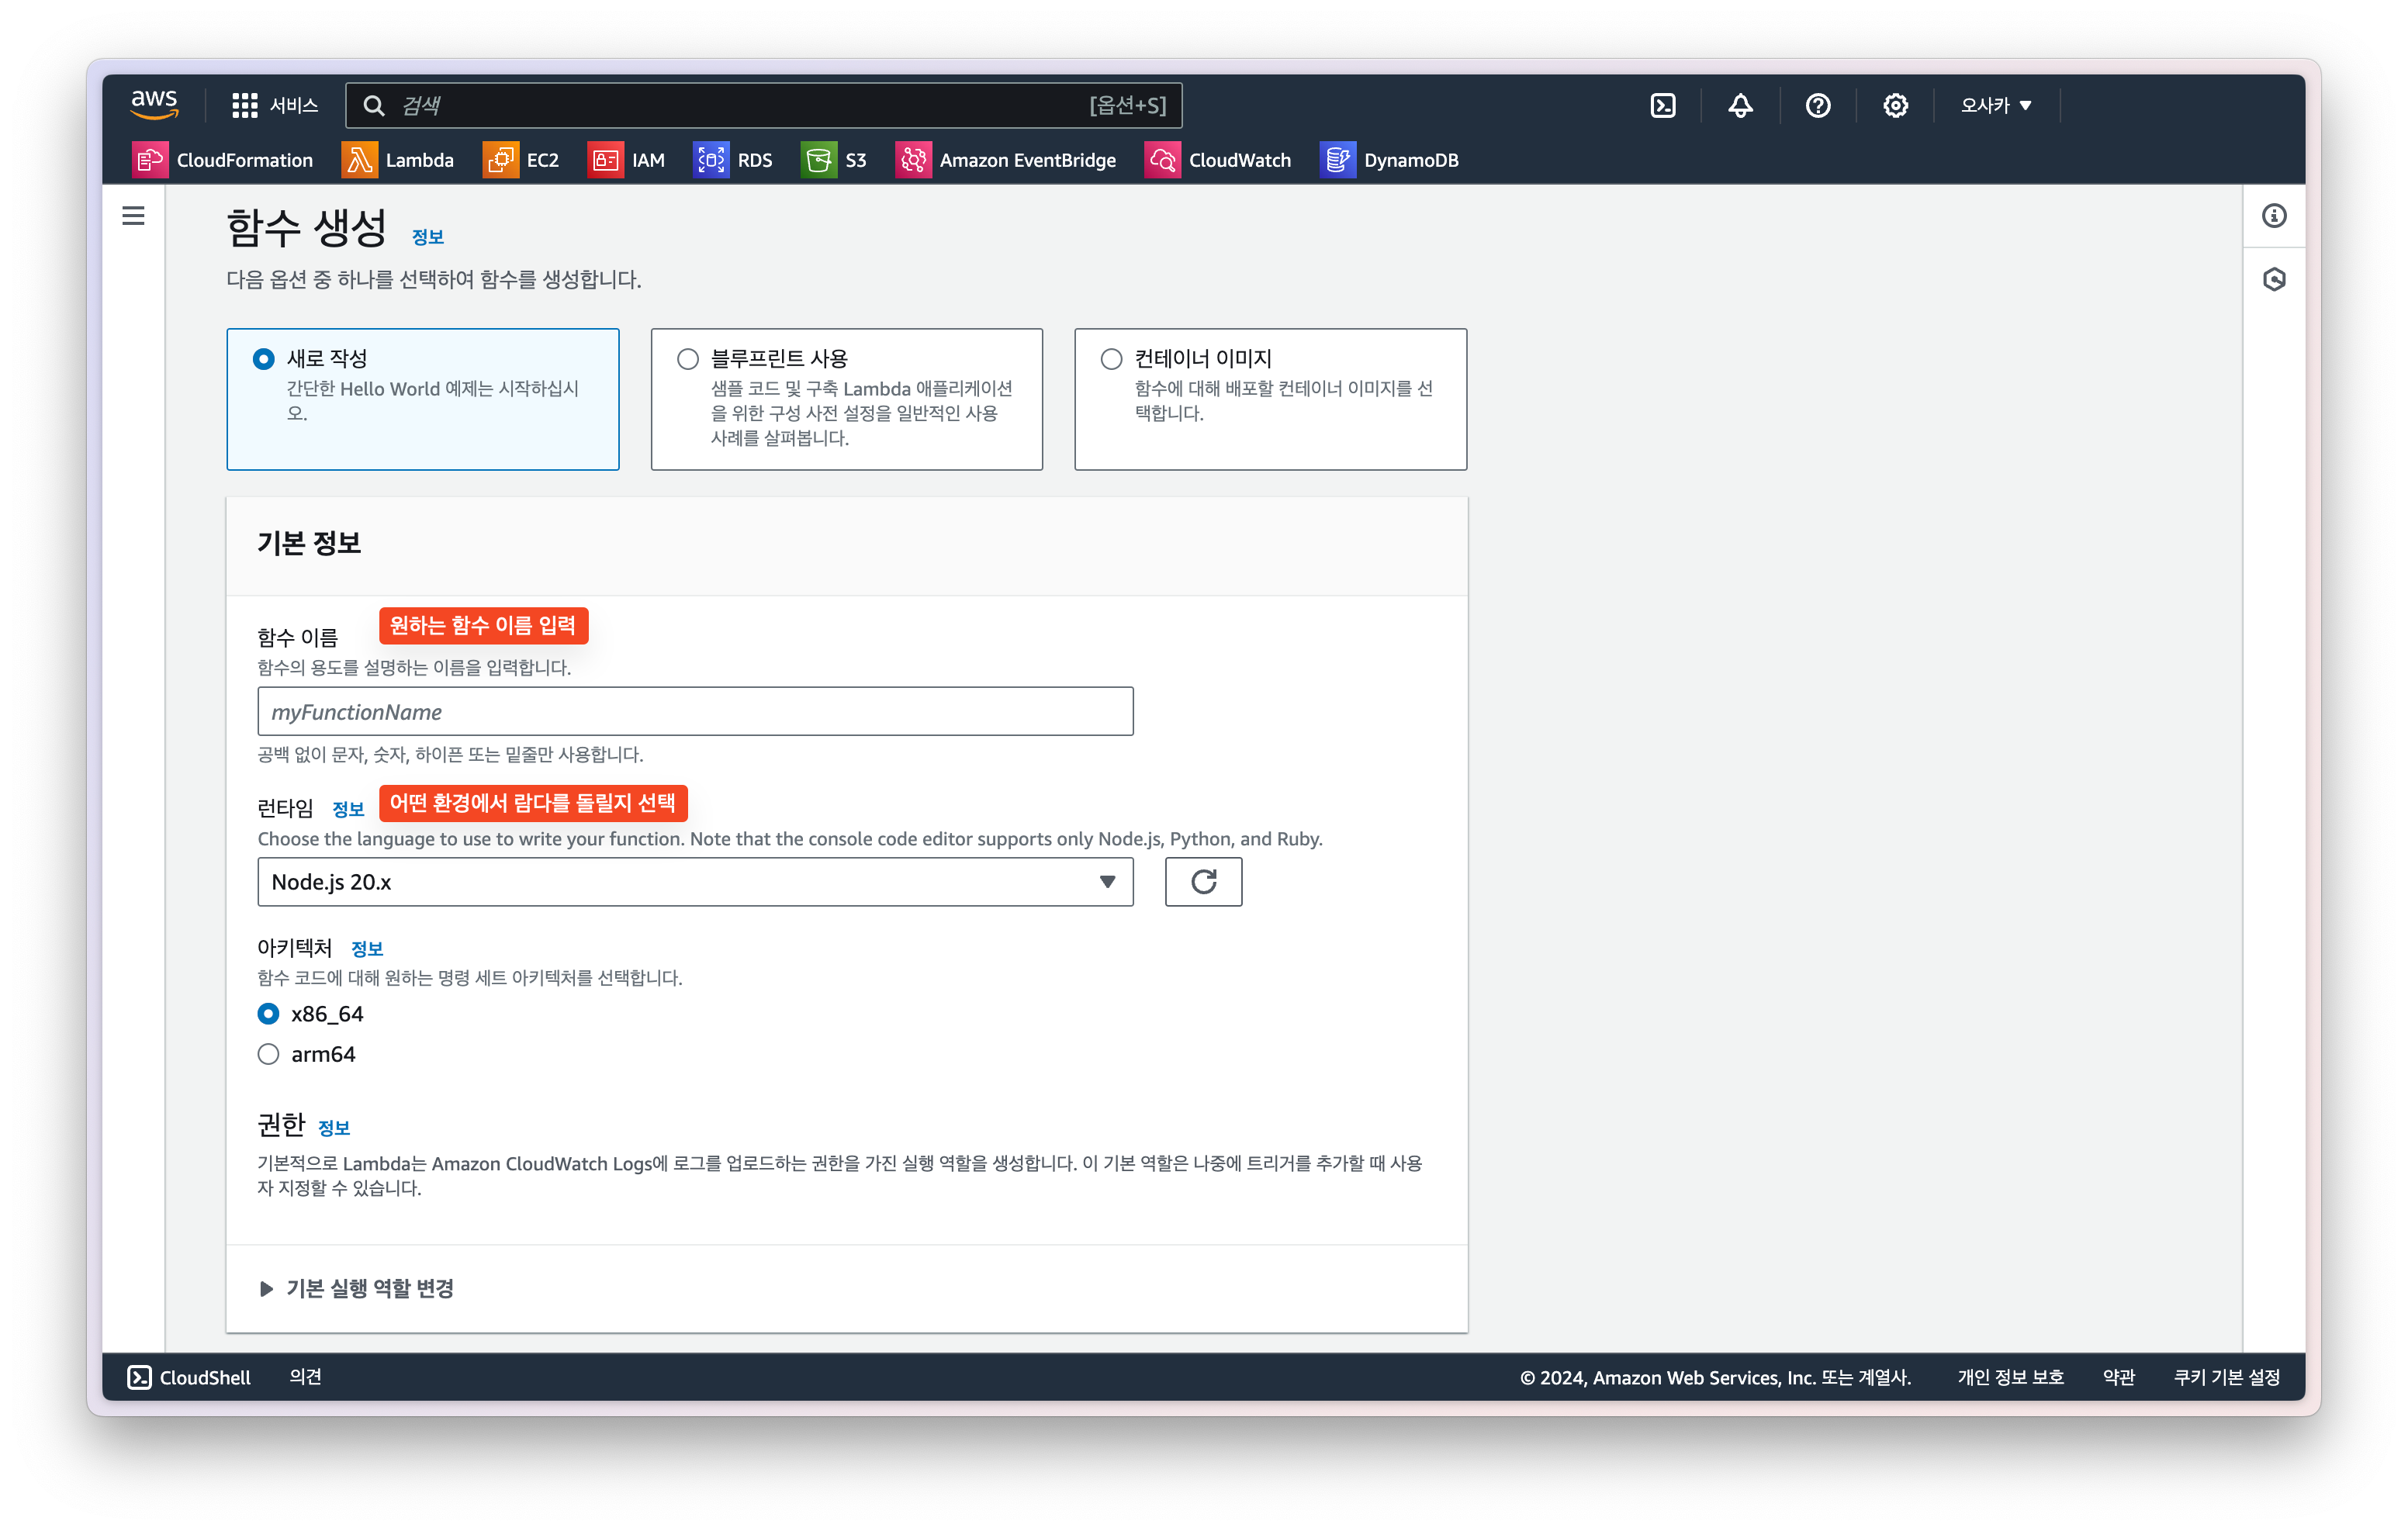Screen dimensions: 2408x1531
Task: Click the 함수 이름 field label
Action: click(297, 637)
